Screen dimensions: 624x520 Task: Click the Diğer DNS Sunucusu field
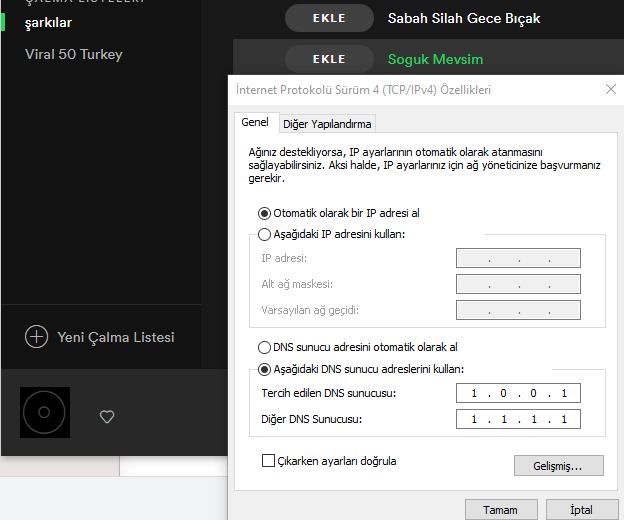pyautogui.click(x=518, y=419)
